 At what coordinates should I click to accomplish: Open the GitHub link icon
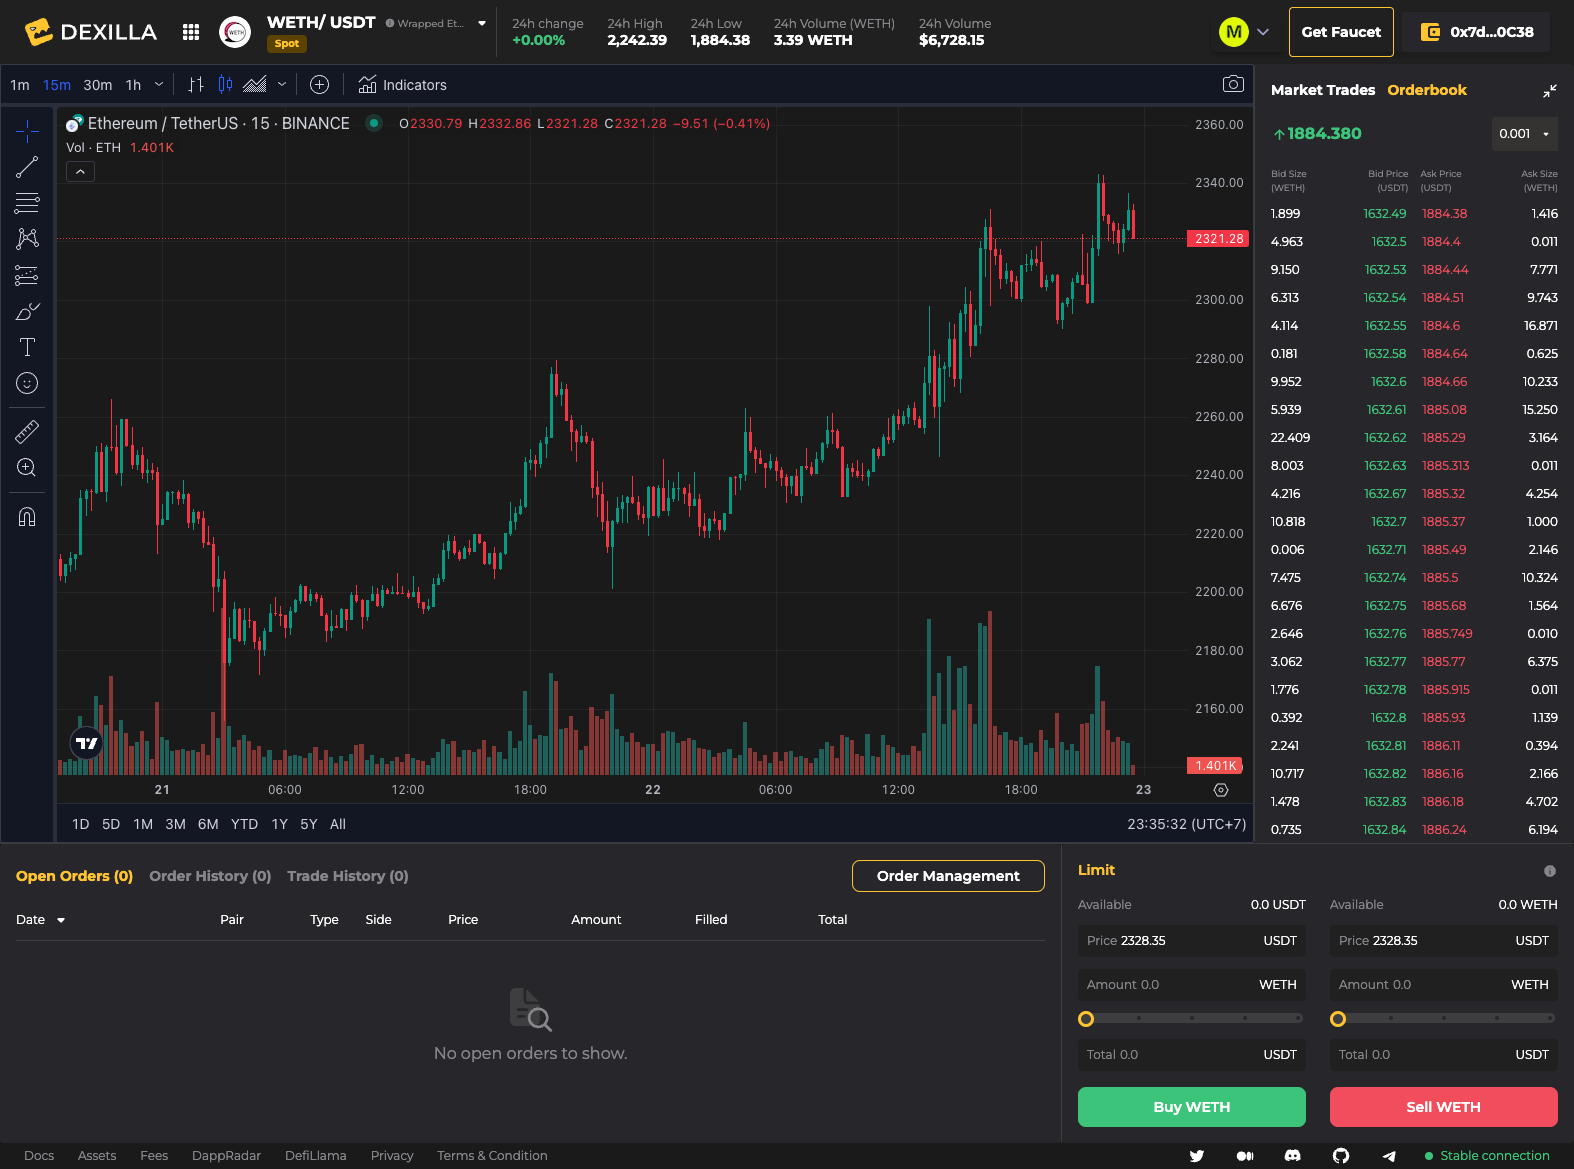tap(1341, 1156)
